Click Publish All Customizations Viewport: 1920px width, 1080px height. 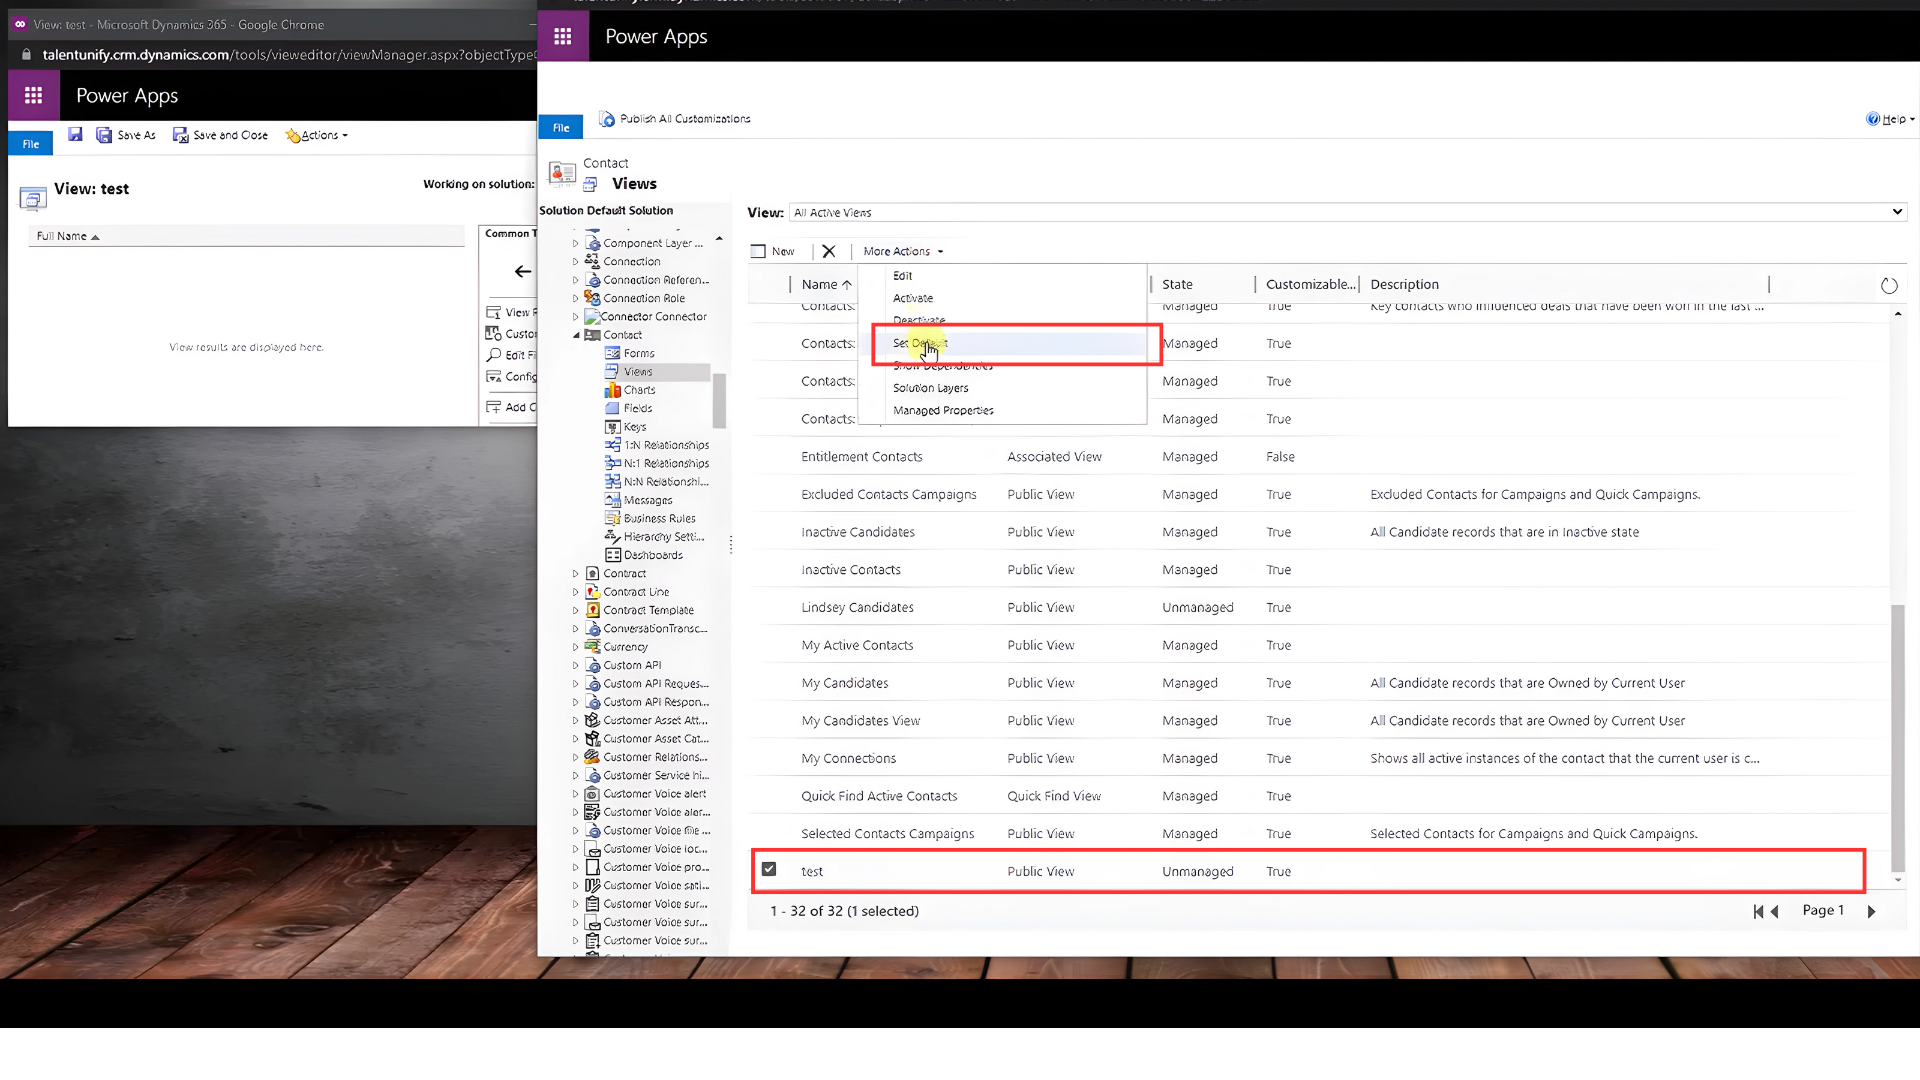(675, 119)
